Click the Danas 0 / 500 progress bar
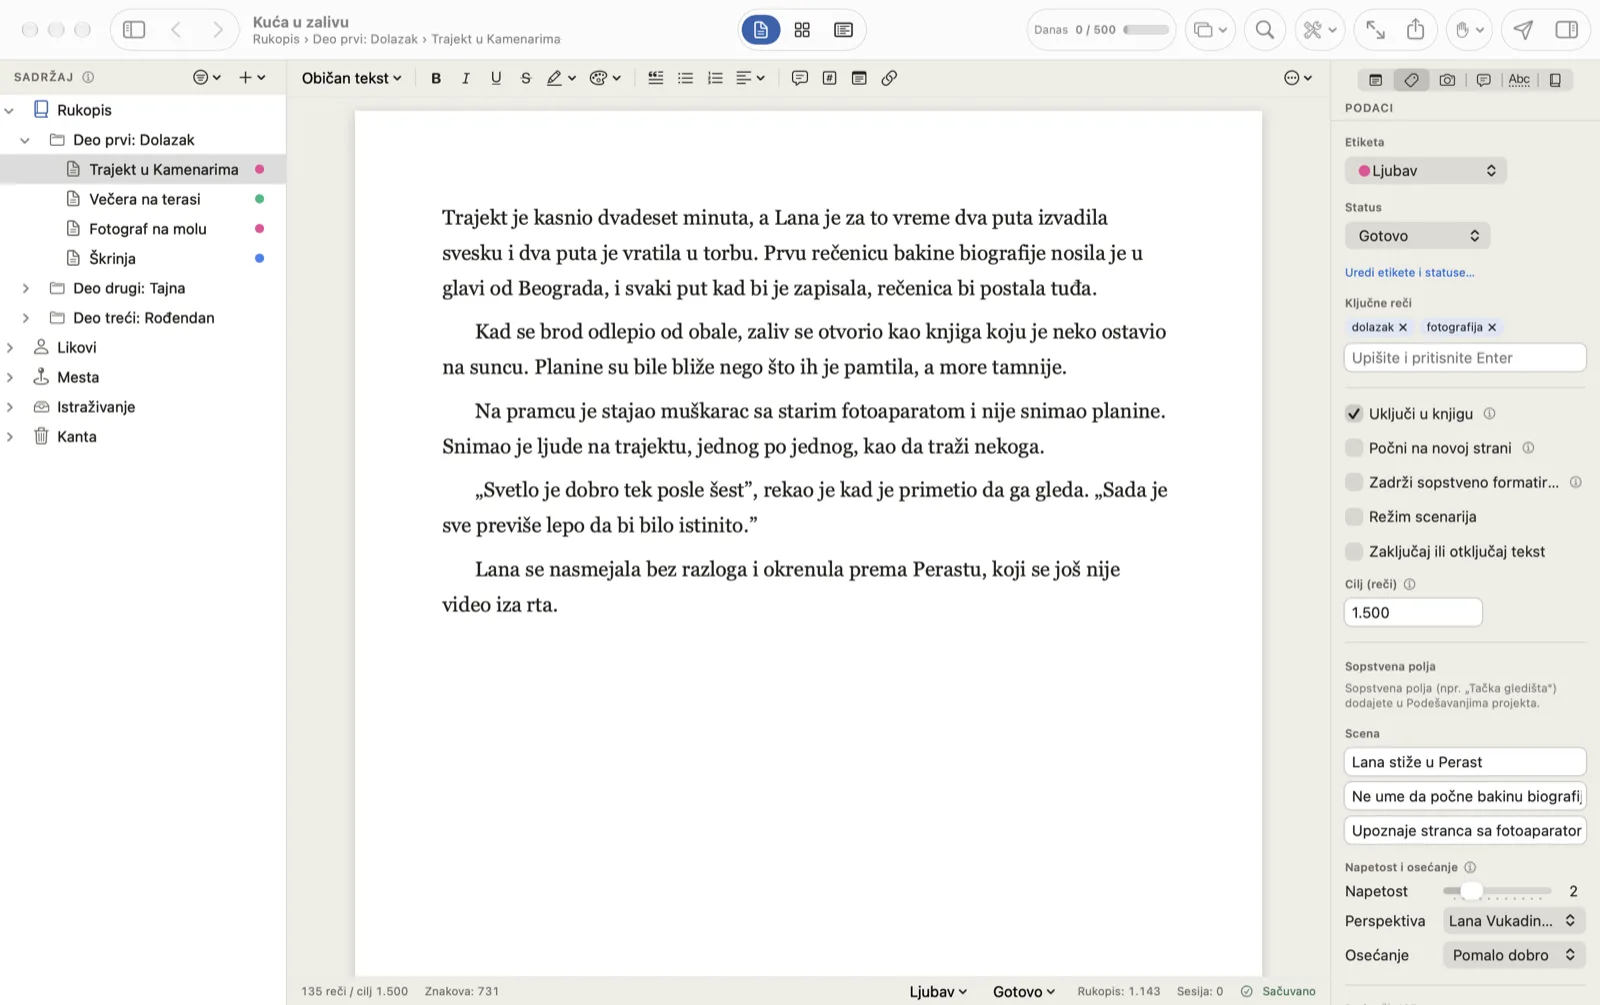The height and width of the screenshot is (1005, 1600). click(1146, 30)
